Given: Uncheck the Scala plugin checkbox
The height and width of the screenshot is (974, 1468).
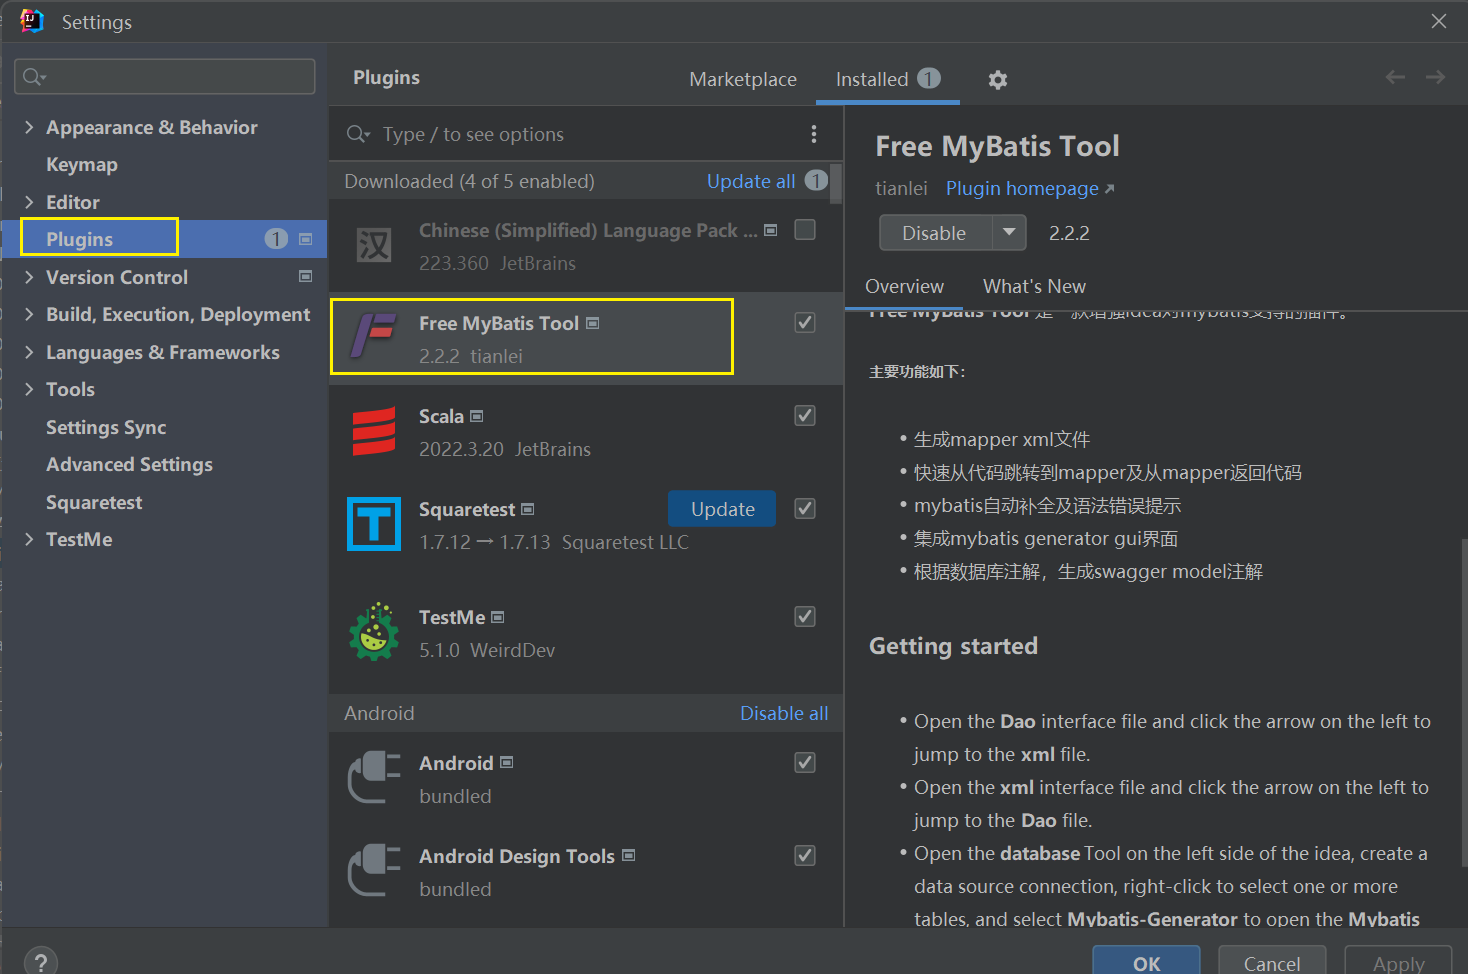Looking at the screenshot, I should pyautogui.click(x=805, y=415).
